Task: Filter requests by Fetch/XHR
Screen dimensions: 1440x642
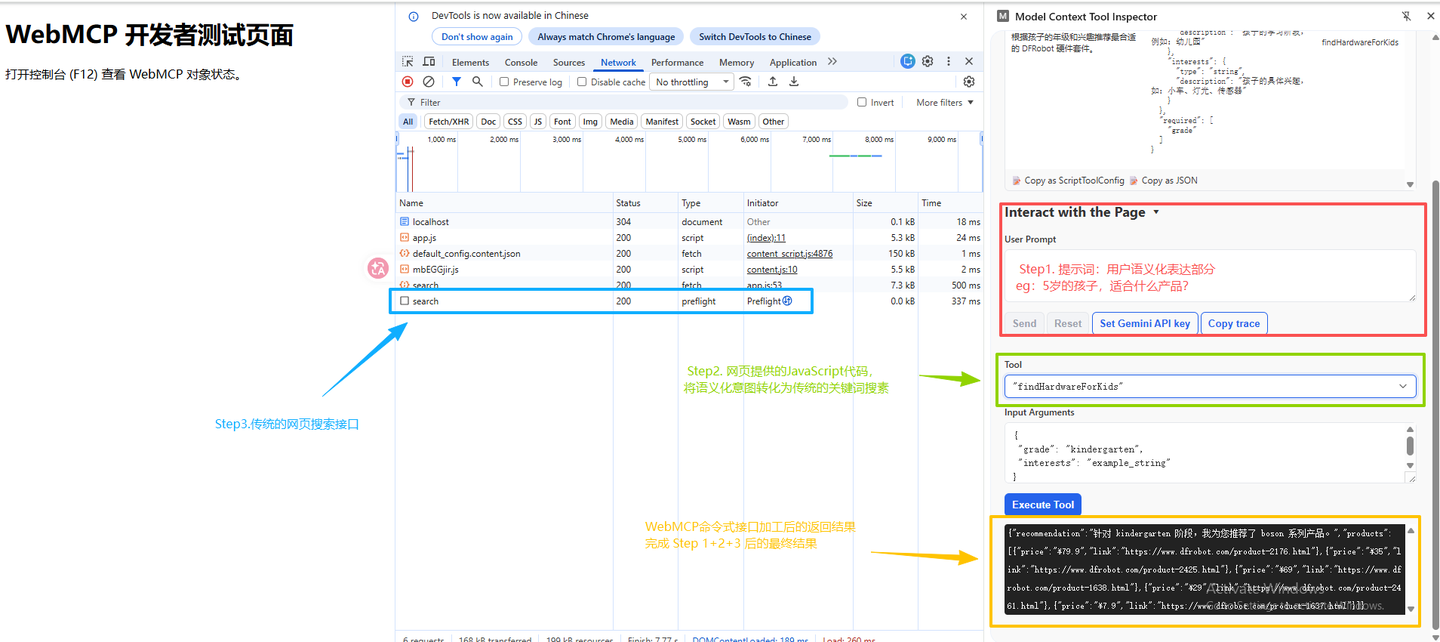Action: (448, 122)
